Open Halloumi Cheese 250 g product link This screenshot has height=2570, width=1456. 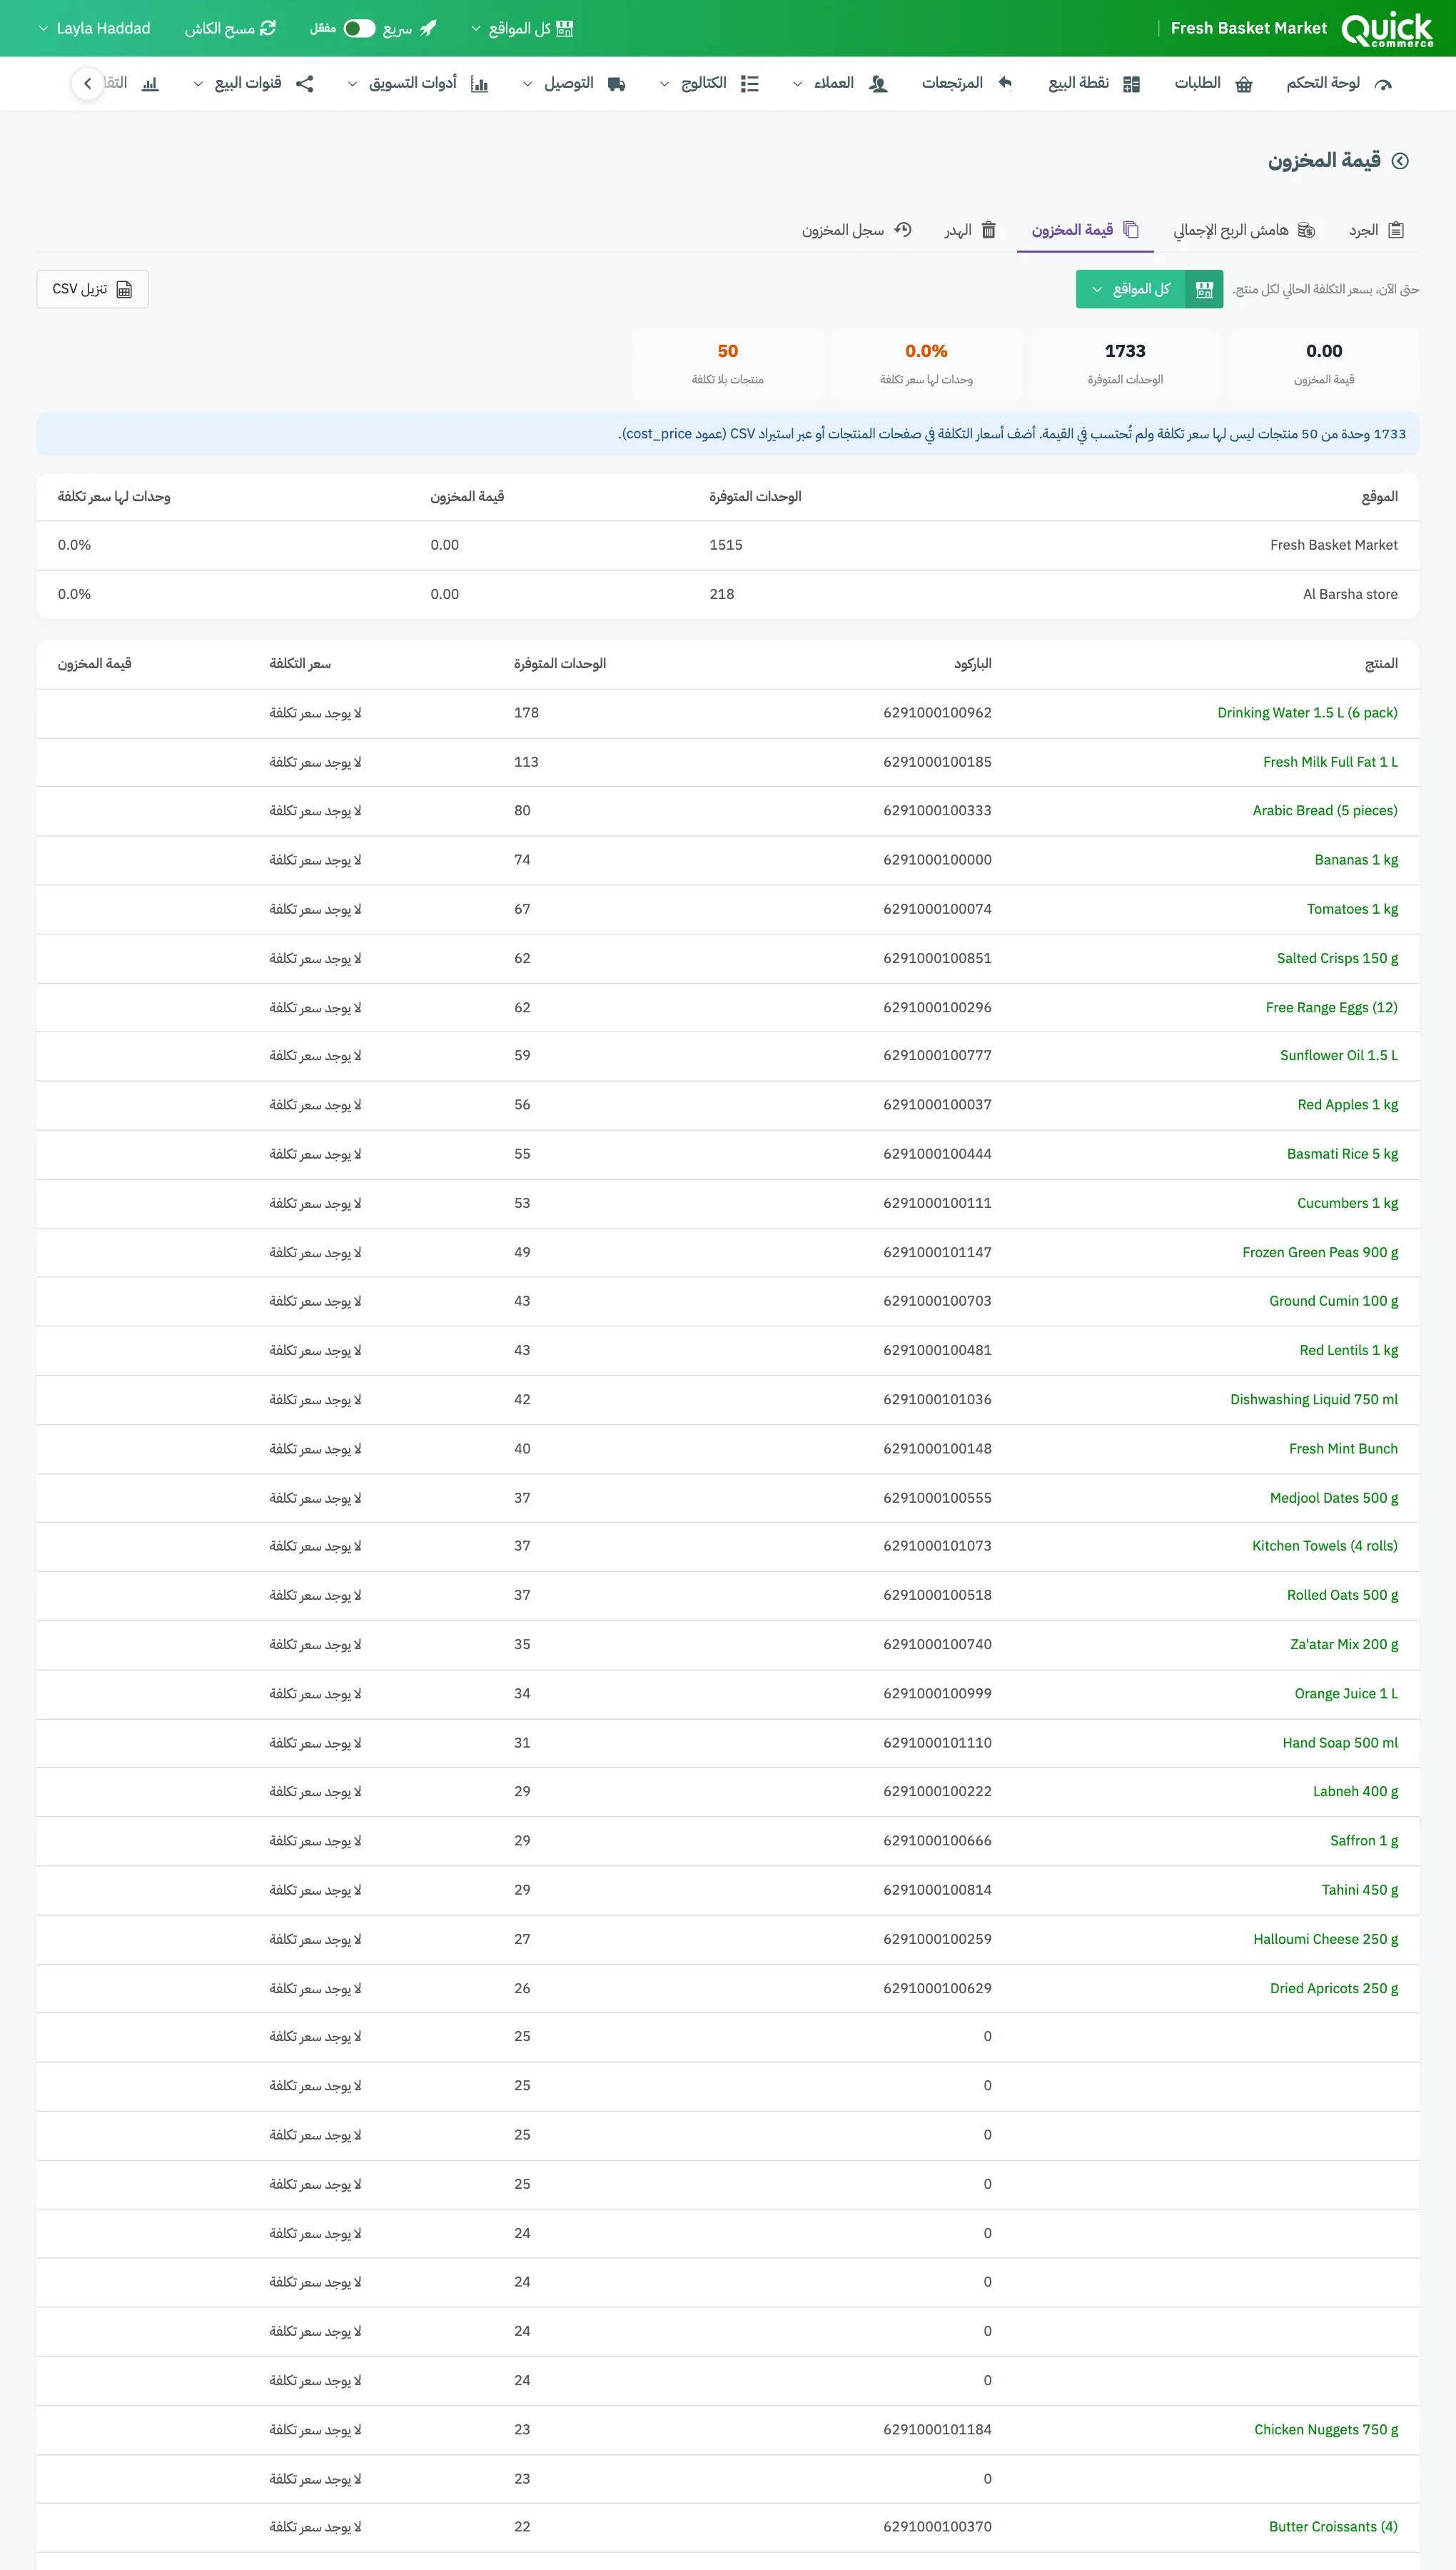click(x=1325, y=1939)
